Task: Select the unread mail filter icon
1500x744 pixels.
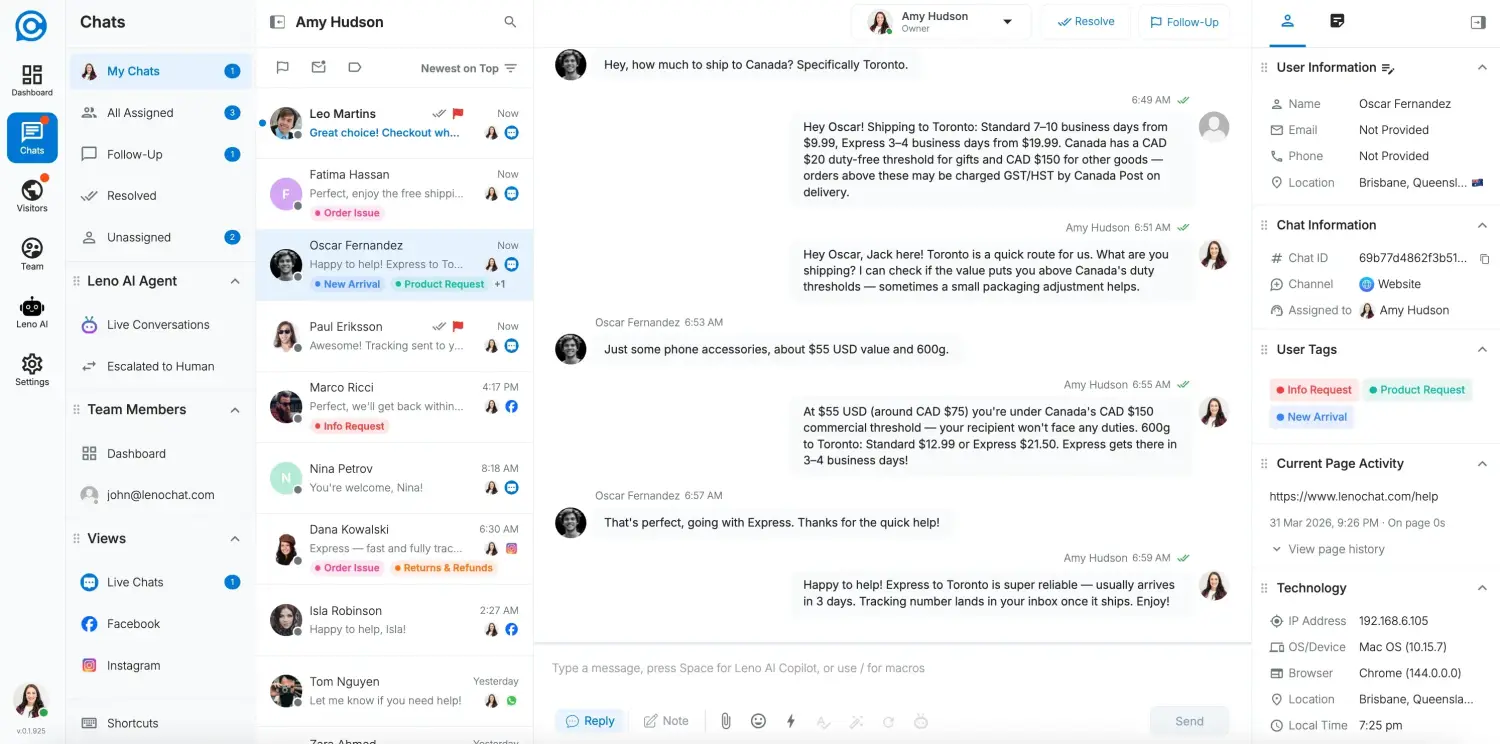Action: pyautogui.click(x=318, y=67)
